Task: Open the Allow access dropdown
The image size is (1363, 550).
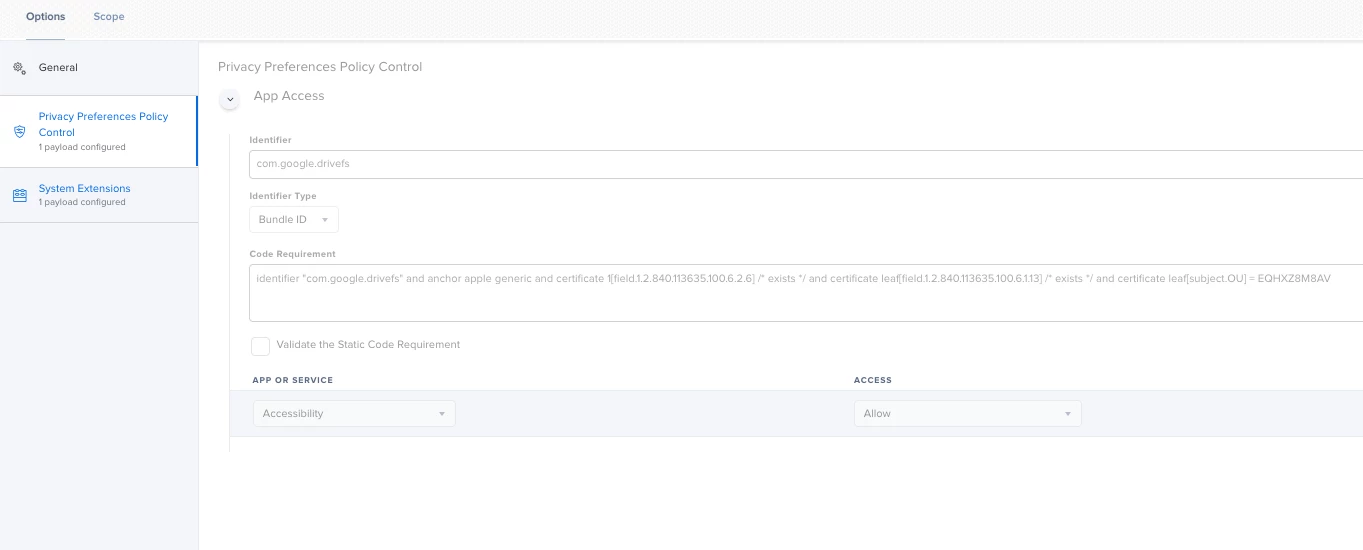Action: tap(967, 413)
